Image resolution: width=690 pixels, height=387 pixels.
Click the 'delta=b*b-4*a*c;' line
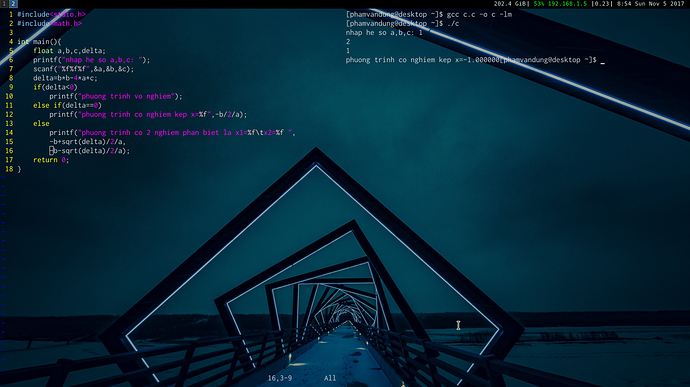65,78
